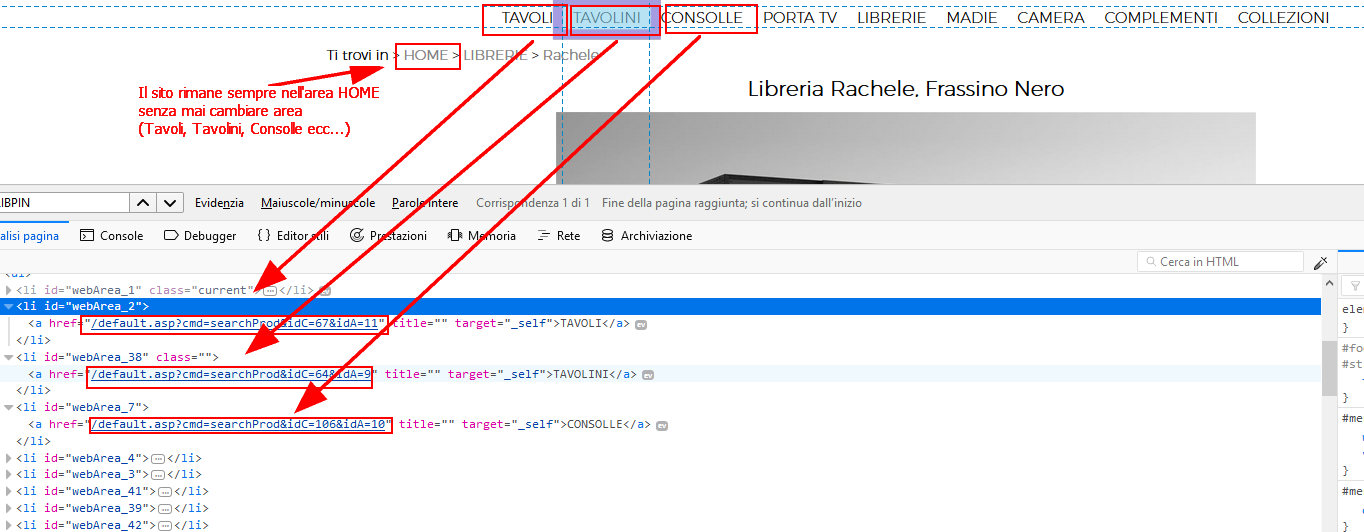Toggle Evidenzia highlight-all option

click(219, 203)
